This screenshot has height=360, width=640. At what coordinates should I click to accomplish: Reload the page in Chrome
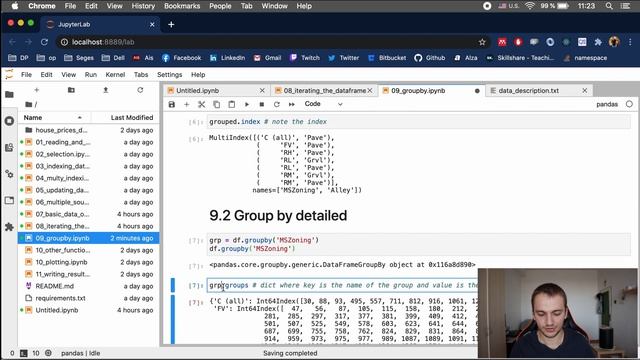pyautogui.click(x=44, y=42)
